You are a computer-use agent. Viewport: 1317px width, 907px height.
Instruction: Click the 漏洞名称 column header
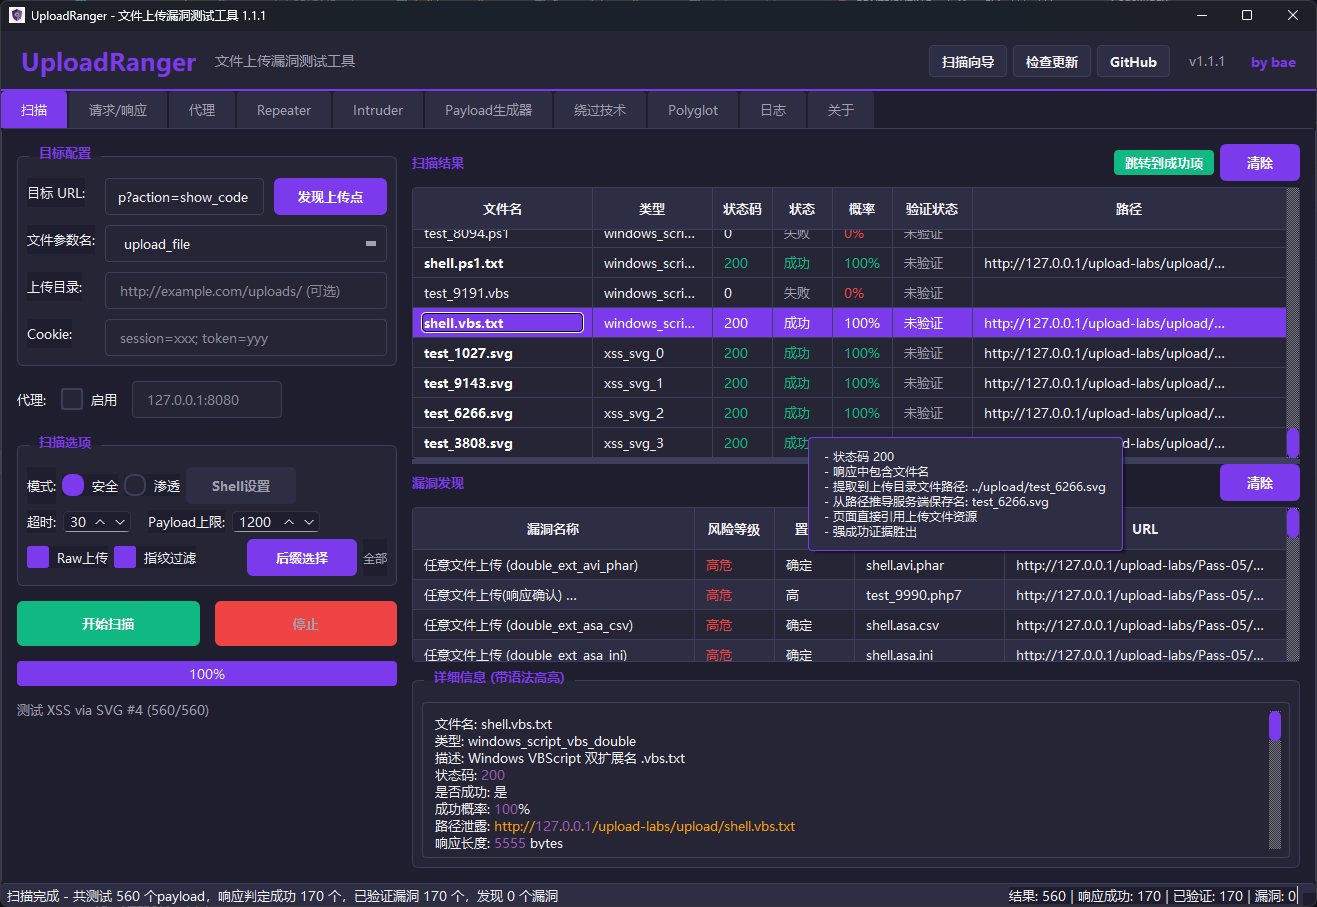coord(553,529)
